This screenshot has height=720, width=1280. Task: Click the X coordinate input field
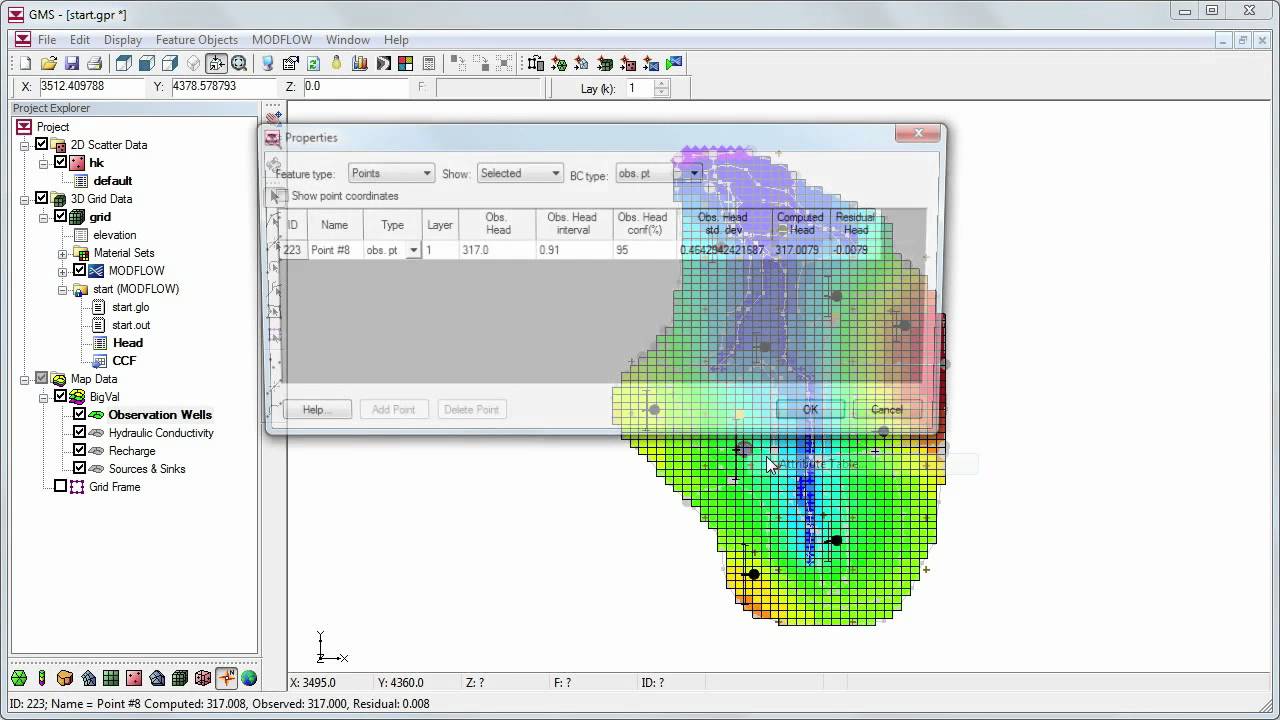tap(91, 87)
